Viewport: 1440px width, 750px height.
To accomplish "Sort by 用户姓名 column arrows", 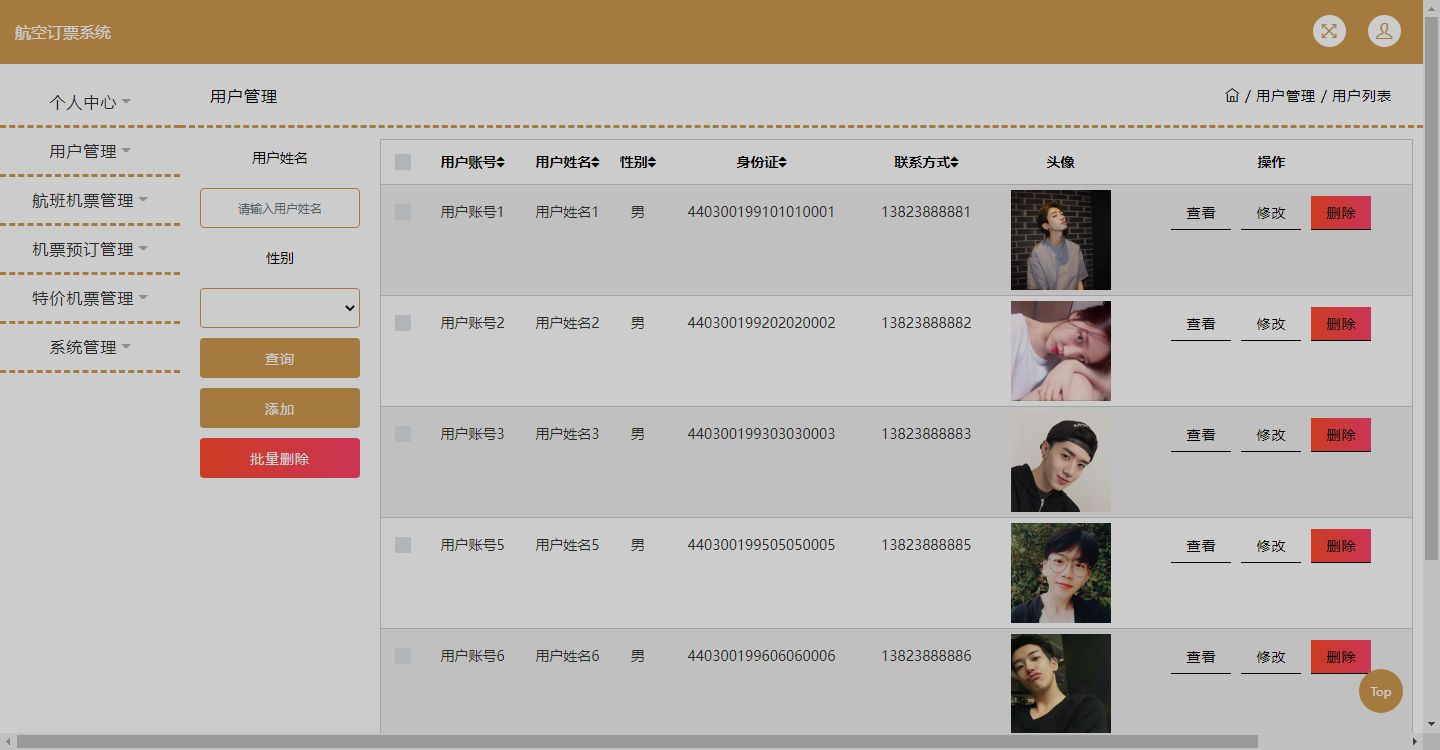I will click(596, 162).
